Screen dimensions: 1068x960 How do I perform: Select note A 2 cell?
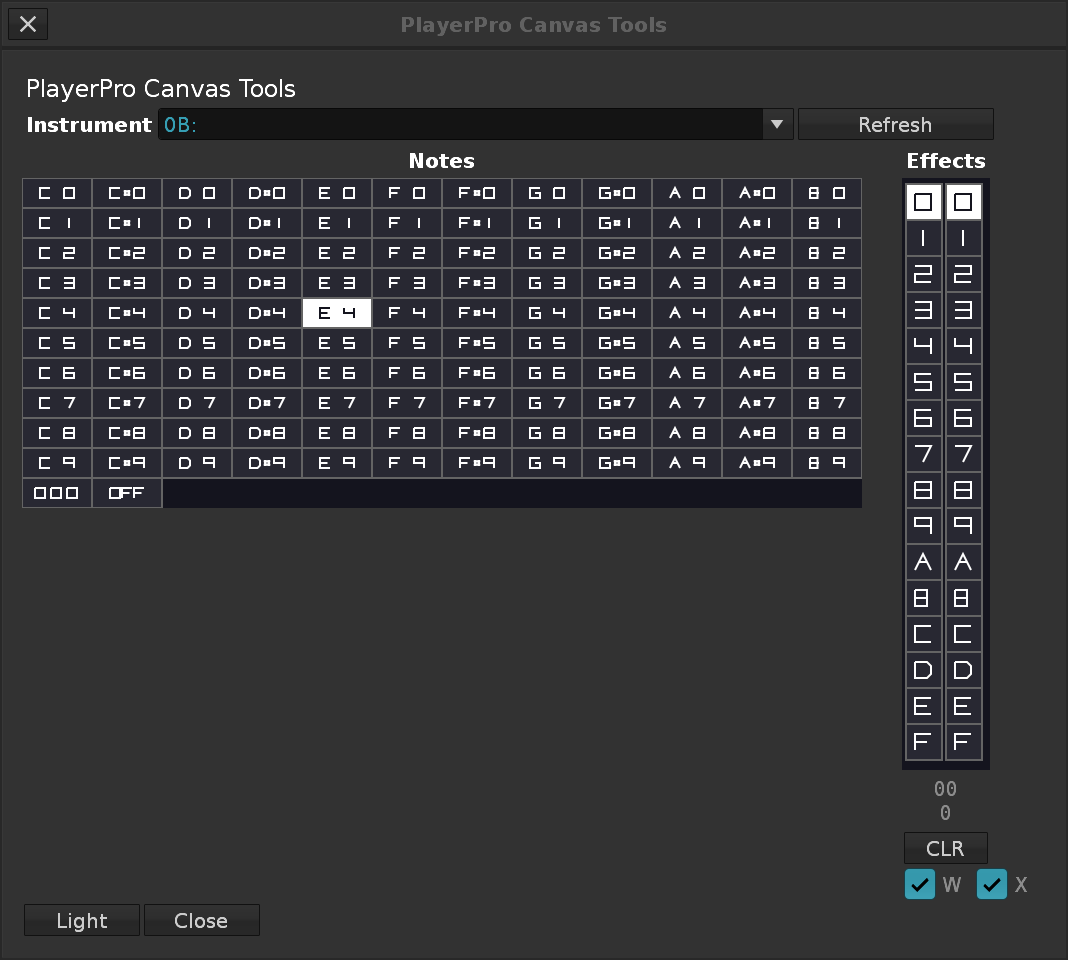(x=687, y=253)
